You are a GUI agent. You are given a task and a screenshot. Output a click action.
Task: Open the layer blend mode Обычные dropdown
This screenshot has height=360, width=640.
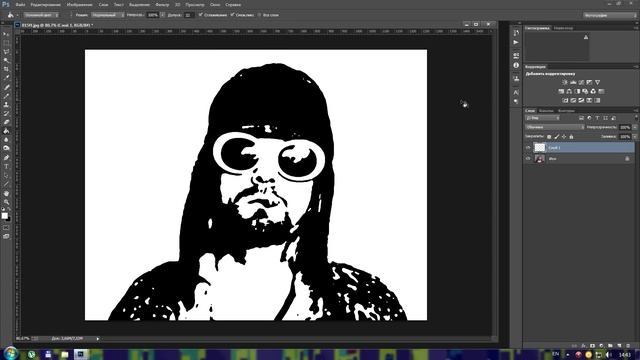pyautogui.click(x=555, y=127)
